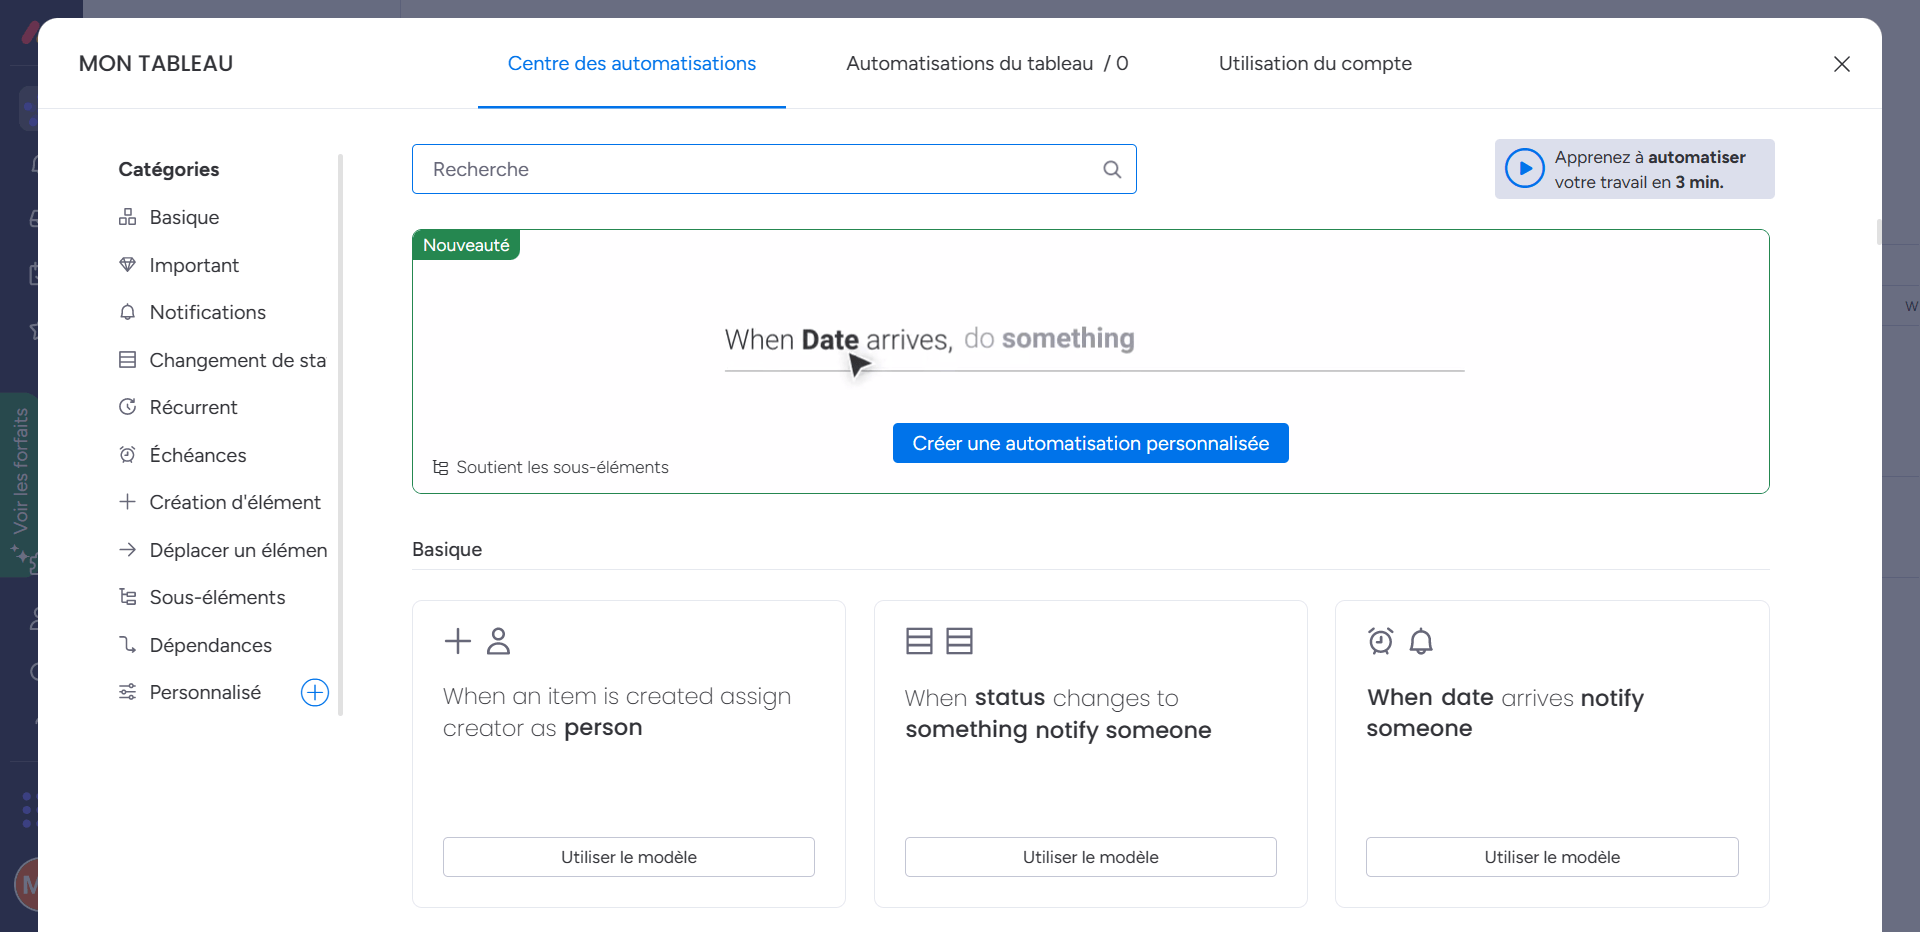Choose the Dépendances category

pyautogui.click(x=210, y=645)
